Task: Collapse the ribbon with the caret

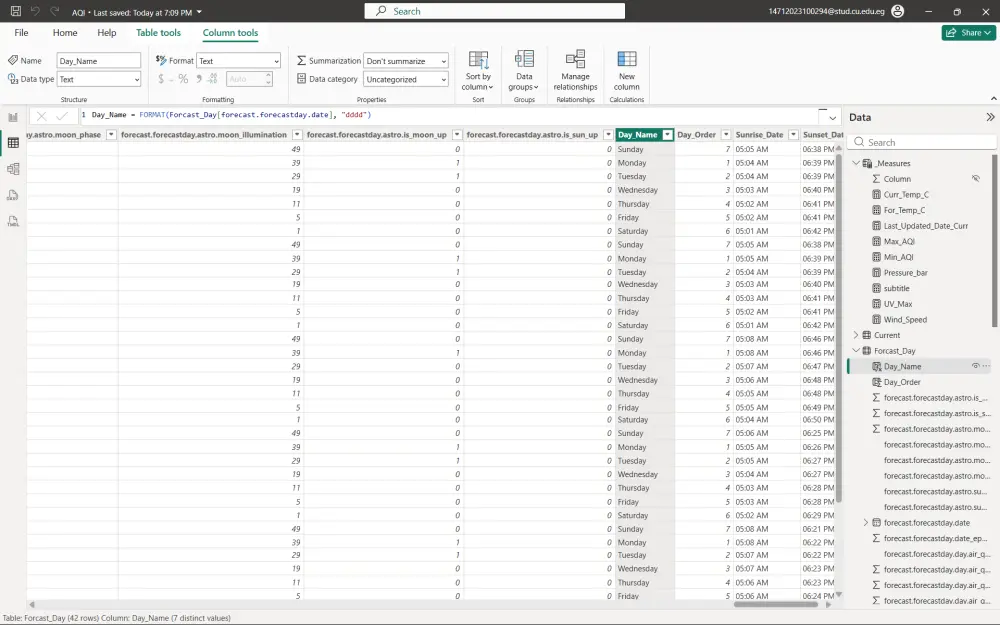Action: tap(993, 99)
